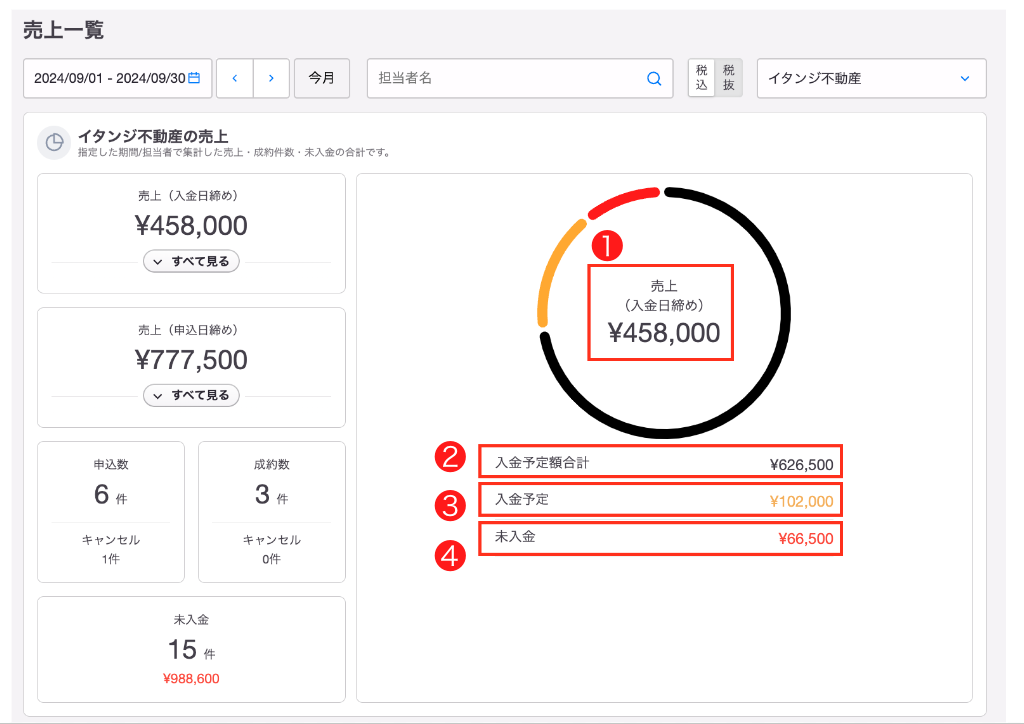Click the イタンジ不動産の売上 section title
The width and height of the screenshot is (1024, 724).
153,136
